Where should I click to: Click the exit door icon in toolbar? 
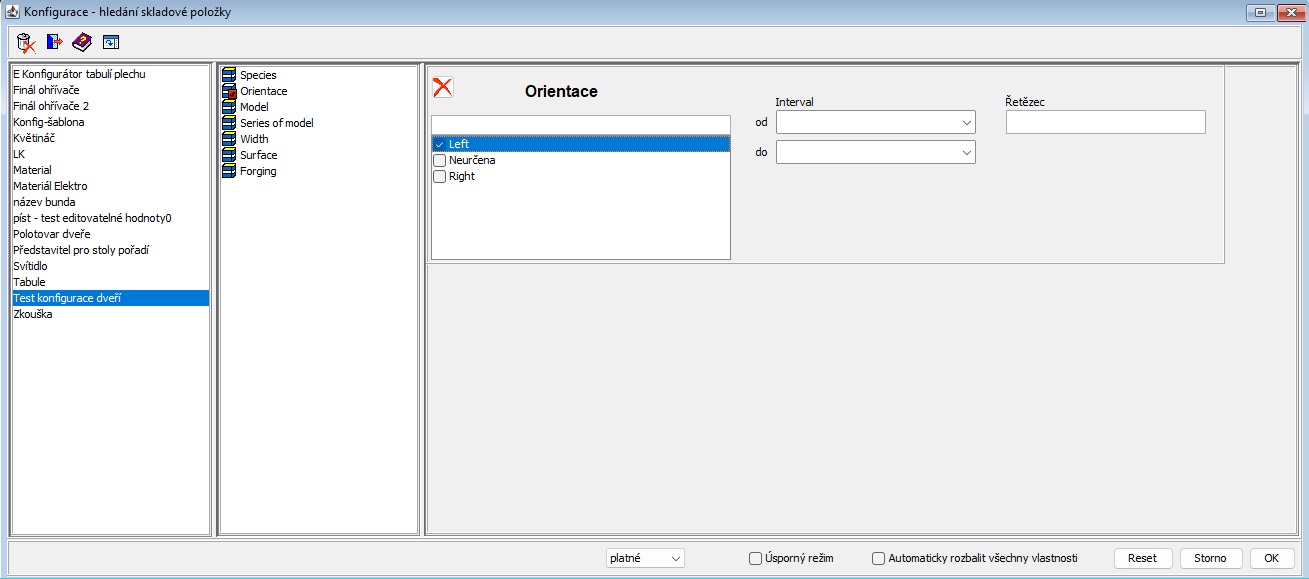pyautogui.click(x=55, y=42)
